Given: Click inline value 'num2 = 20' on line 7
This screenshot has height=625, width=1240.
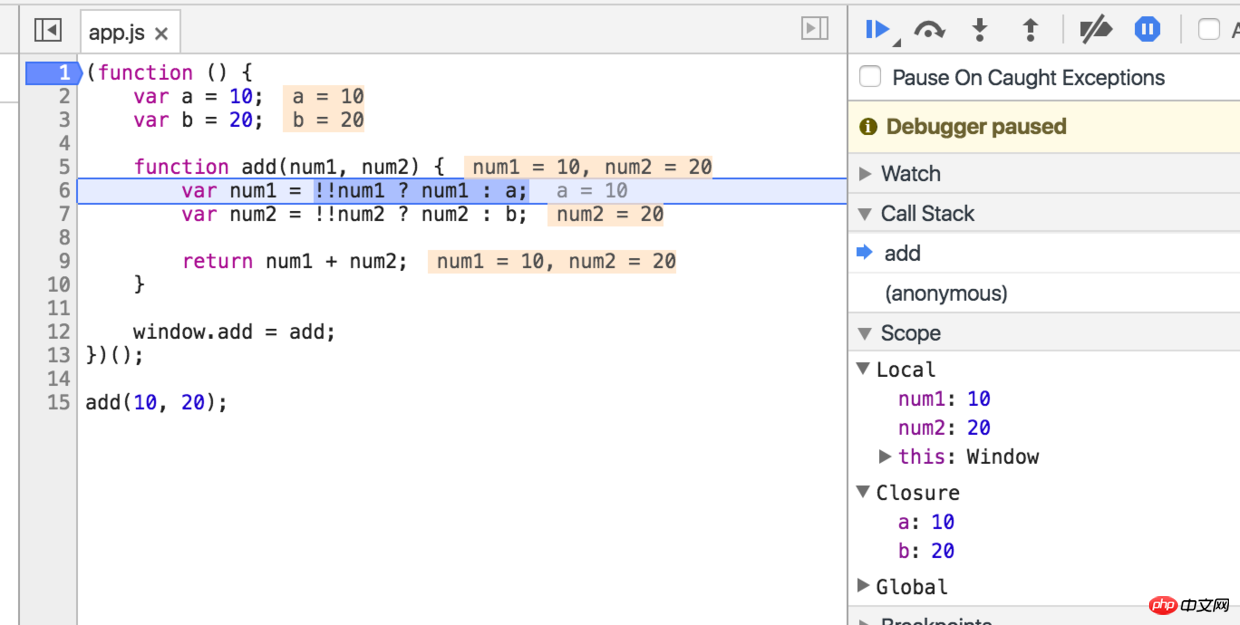Looking at the screenshot, I should click(x=606, y=214).
